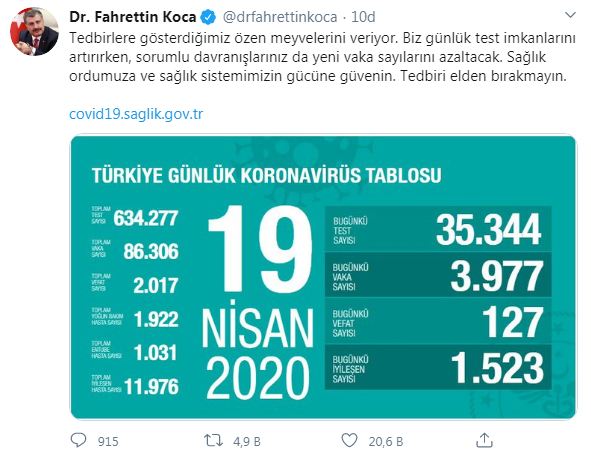Like the tweet with heart icon
The image size is (591, 450).
click(349, 440)
